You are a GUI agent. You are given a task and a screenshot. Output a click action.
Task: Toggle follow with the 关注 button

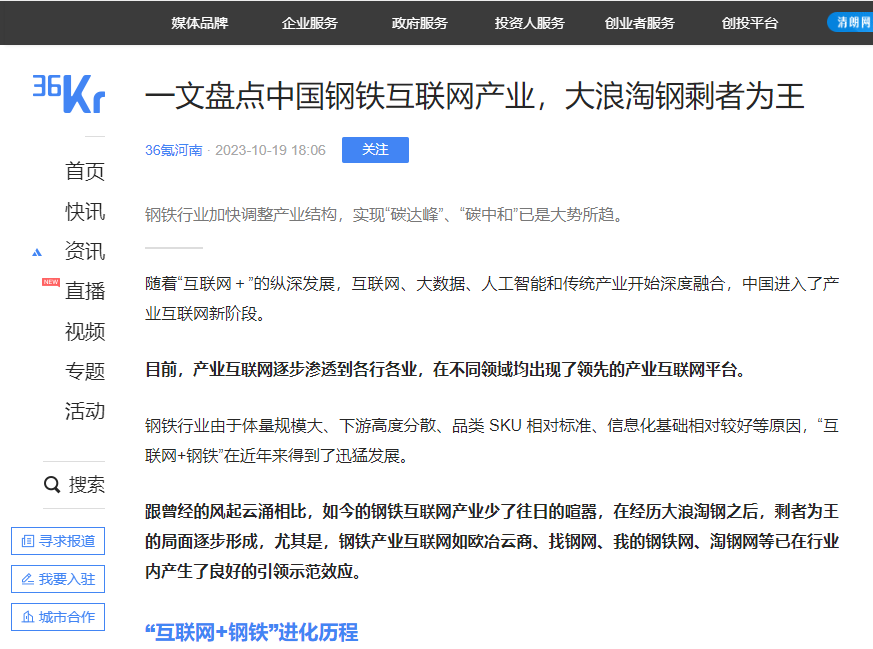click(x=375, y=150)
